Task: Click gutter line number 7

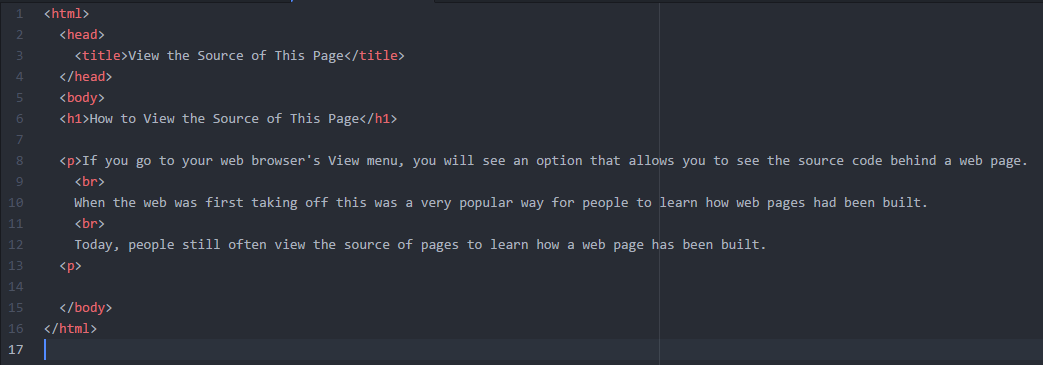Action: pyautogui.click(x=20, y=140)
